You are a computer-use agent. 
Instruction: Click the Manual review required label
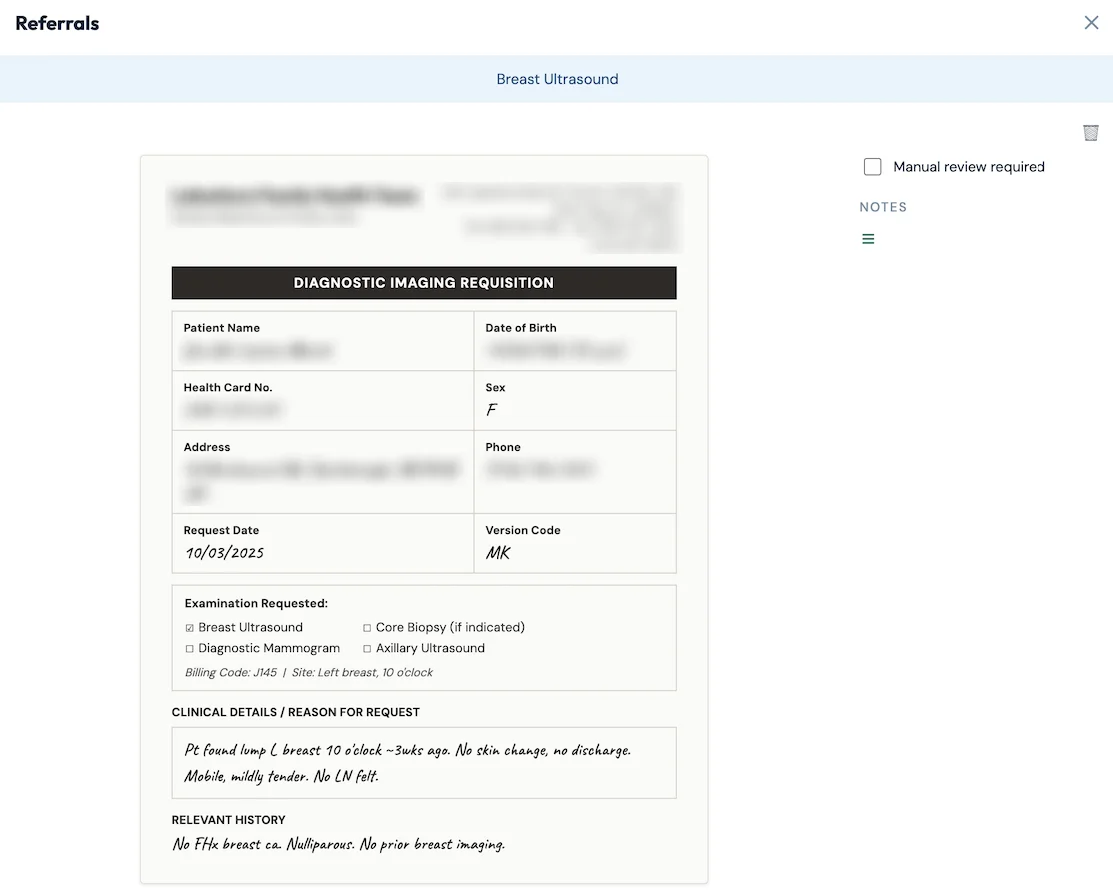pyautogui.click(x=969, y=167)
